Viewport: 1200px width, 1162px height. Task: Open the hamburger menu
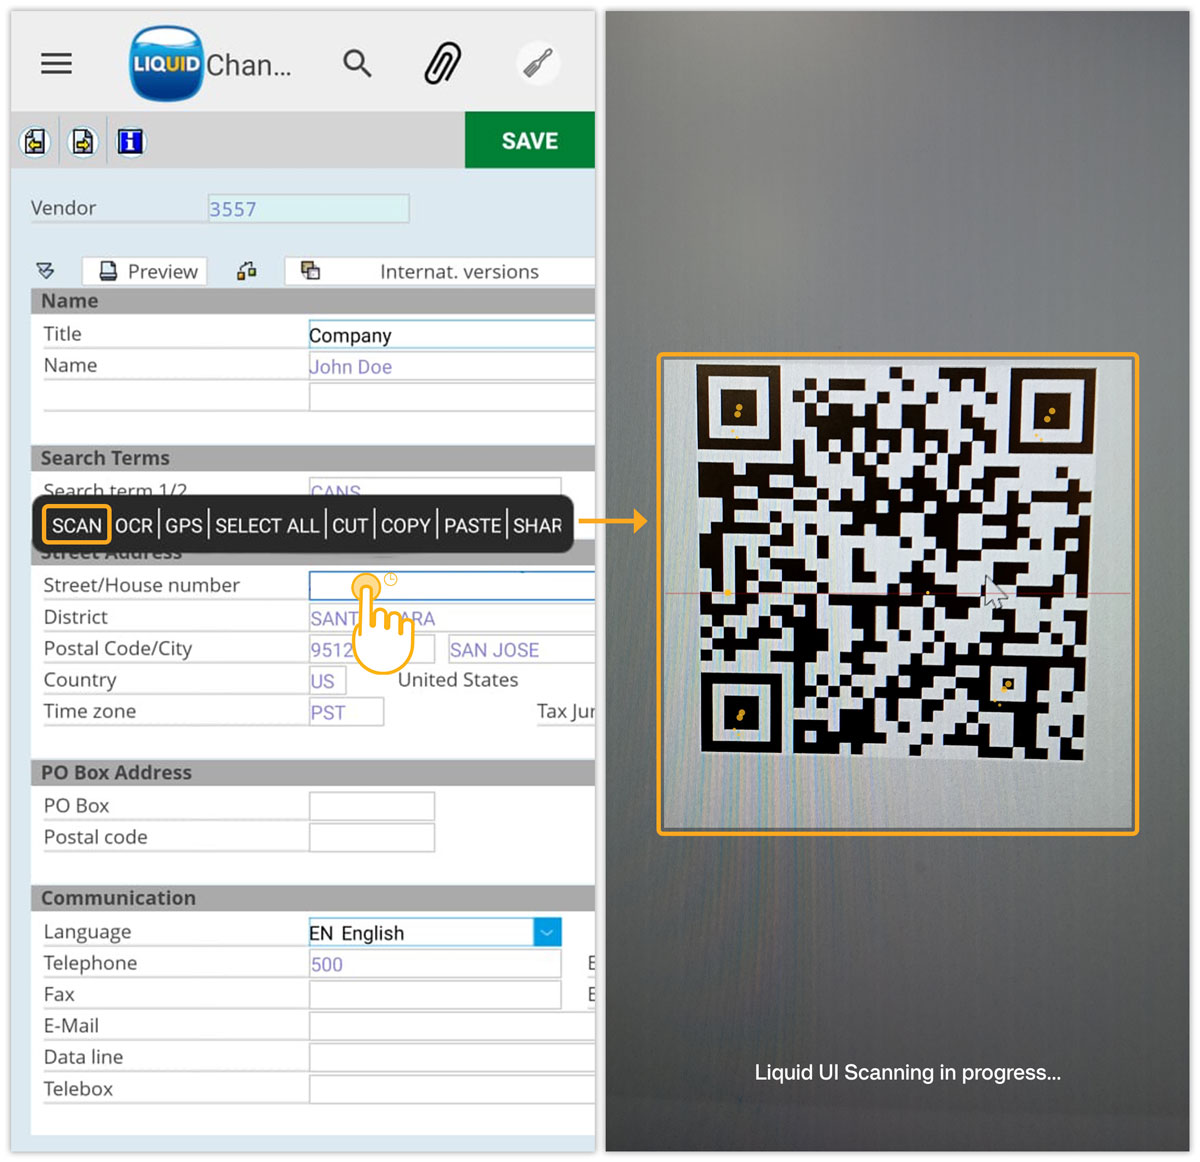(x=56, y=64)
